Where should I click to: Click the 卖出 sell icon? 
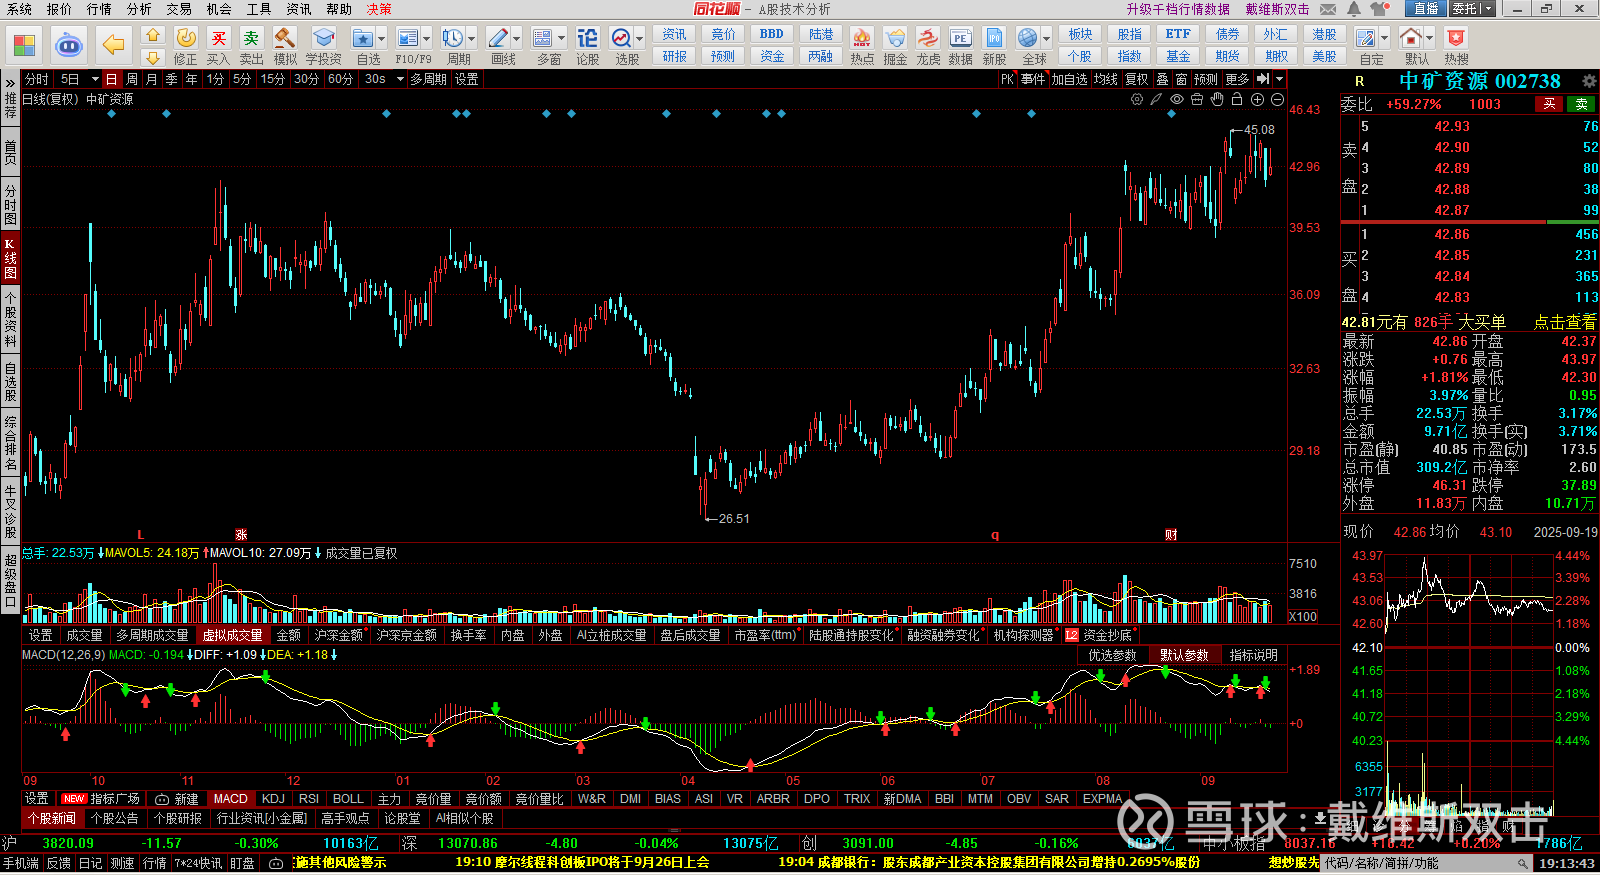click(x=251, y=38)
